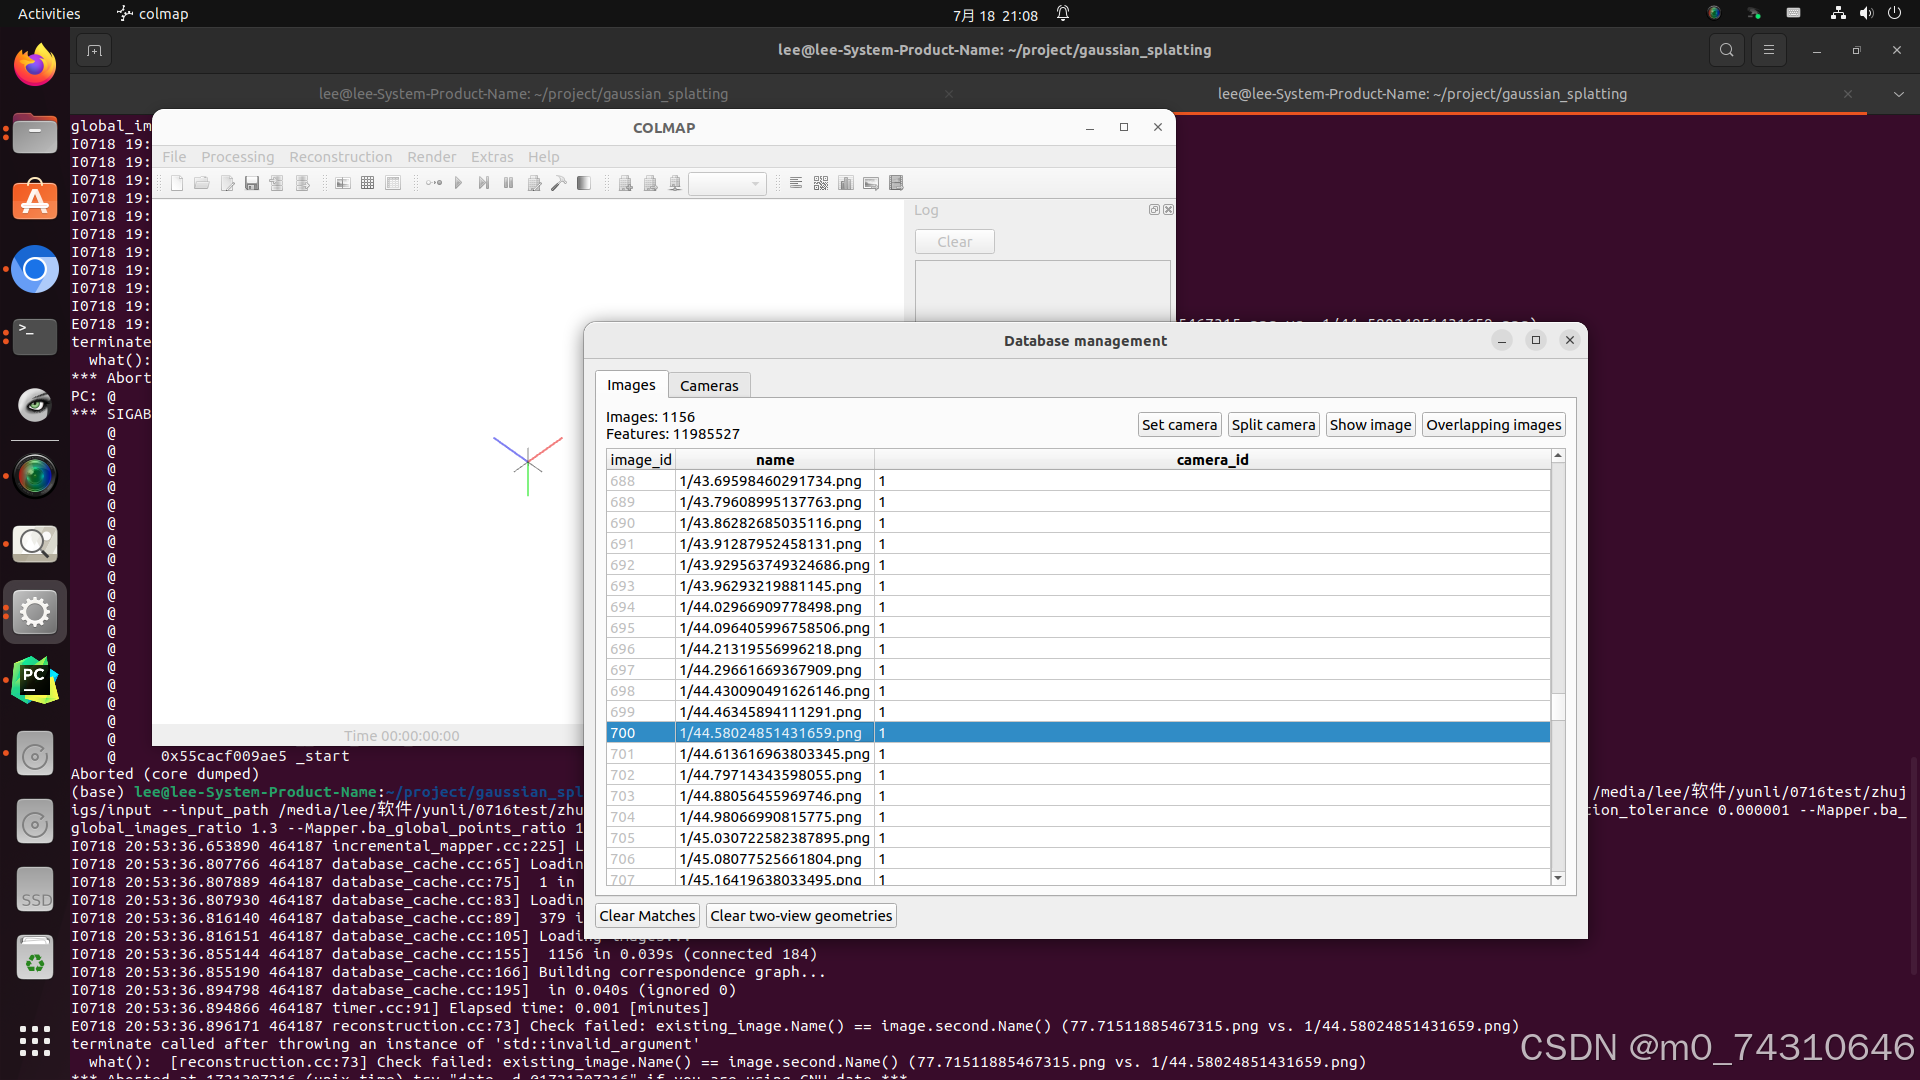
Task: Open the filmstrip movie grabber icon
Action: pyautogui.click(x=896, y=183)
